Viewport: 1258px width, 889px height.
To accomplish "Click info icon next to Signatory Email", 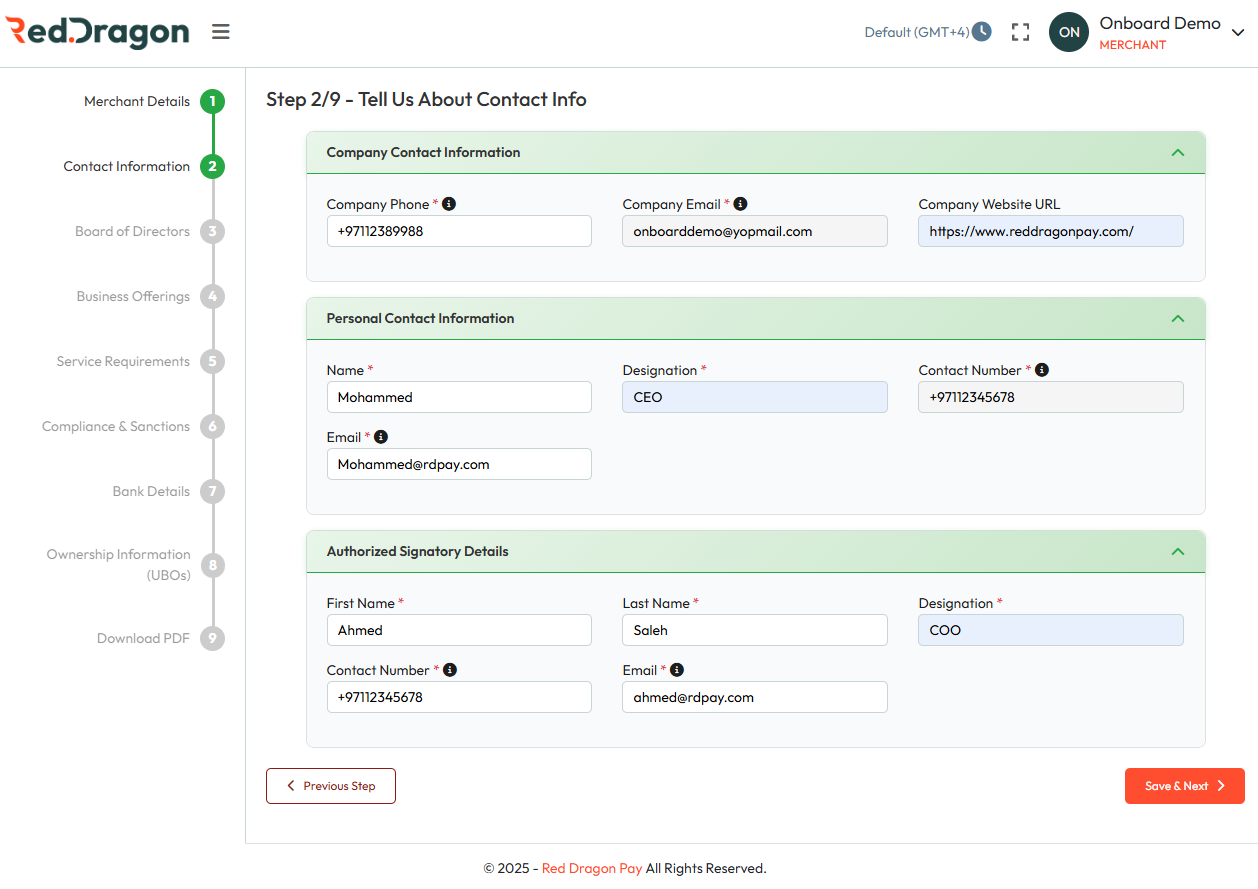I will pos(676,670).
